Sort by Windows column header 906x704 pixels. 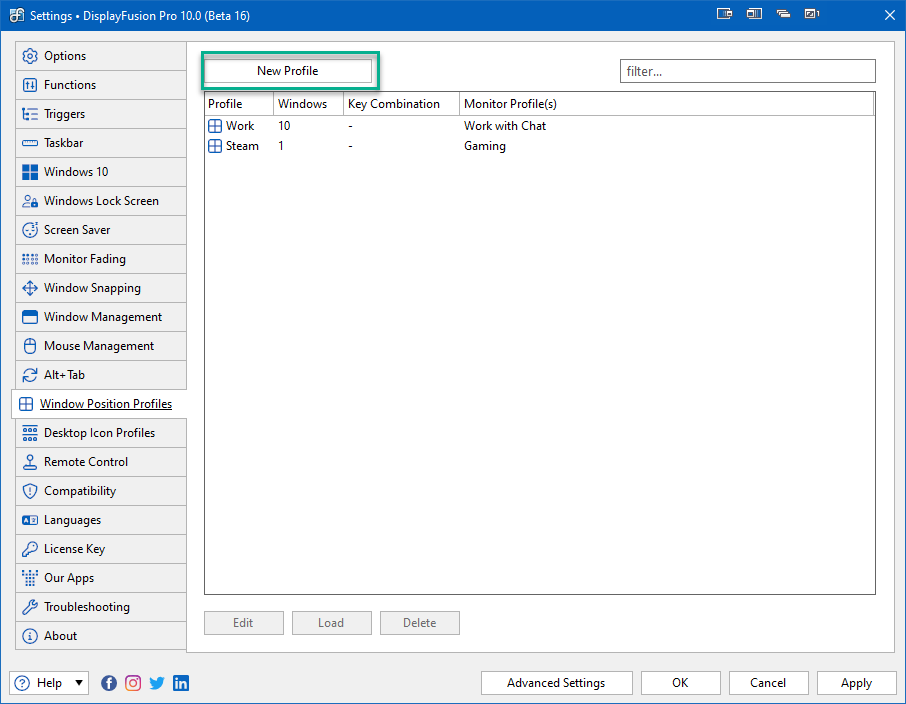308,104
